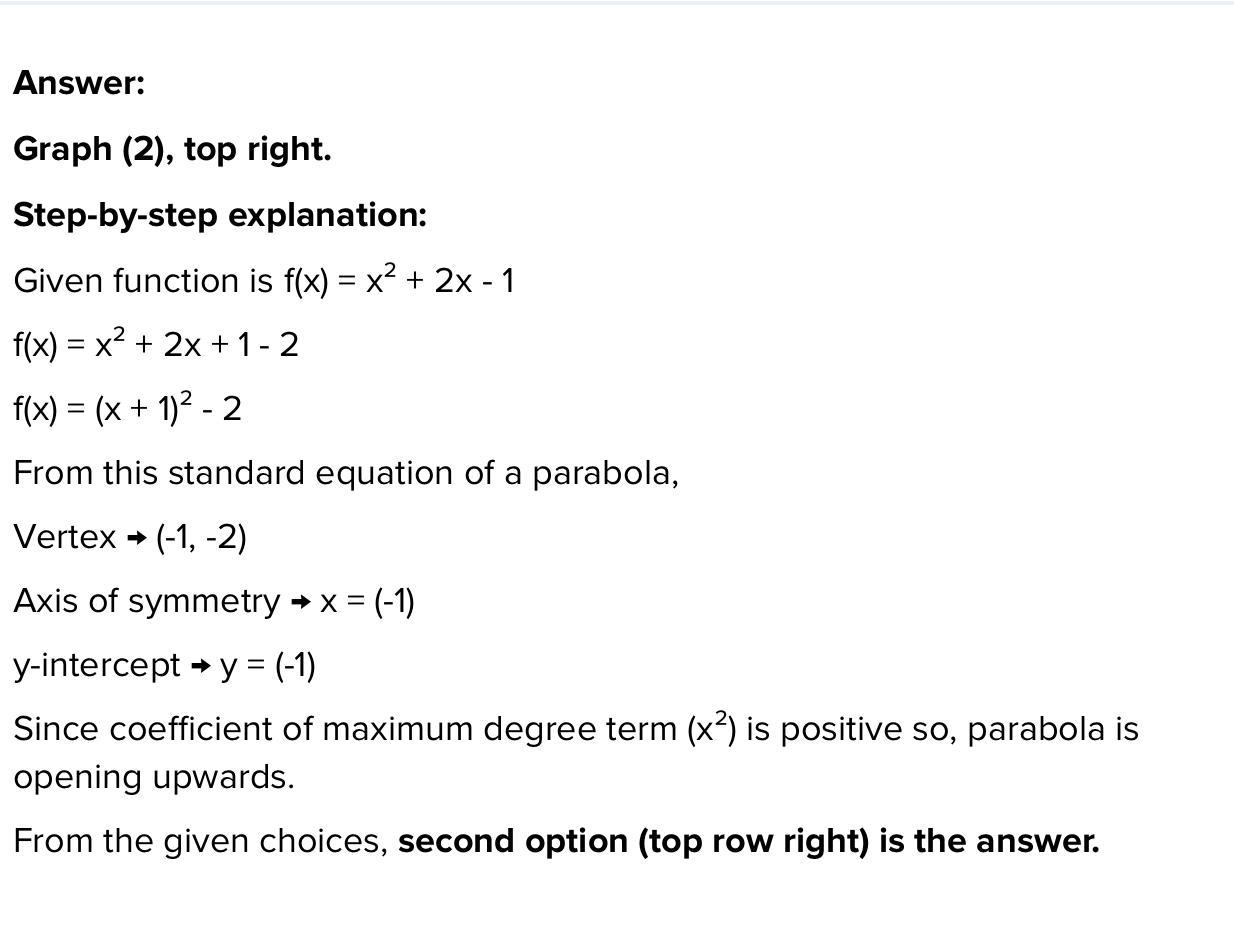Click the arrow icon after y-intercept

(x=201, y=667)
